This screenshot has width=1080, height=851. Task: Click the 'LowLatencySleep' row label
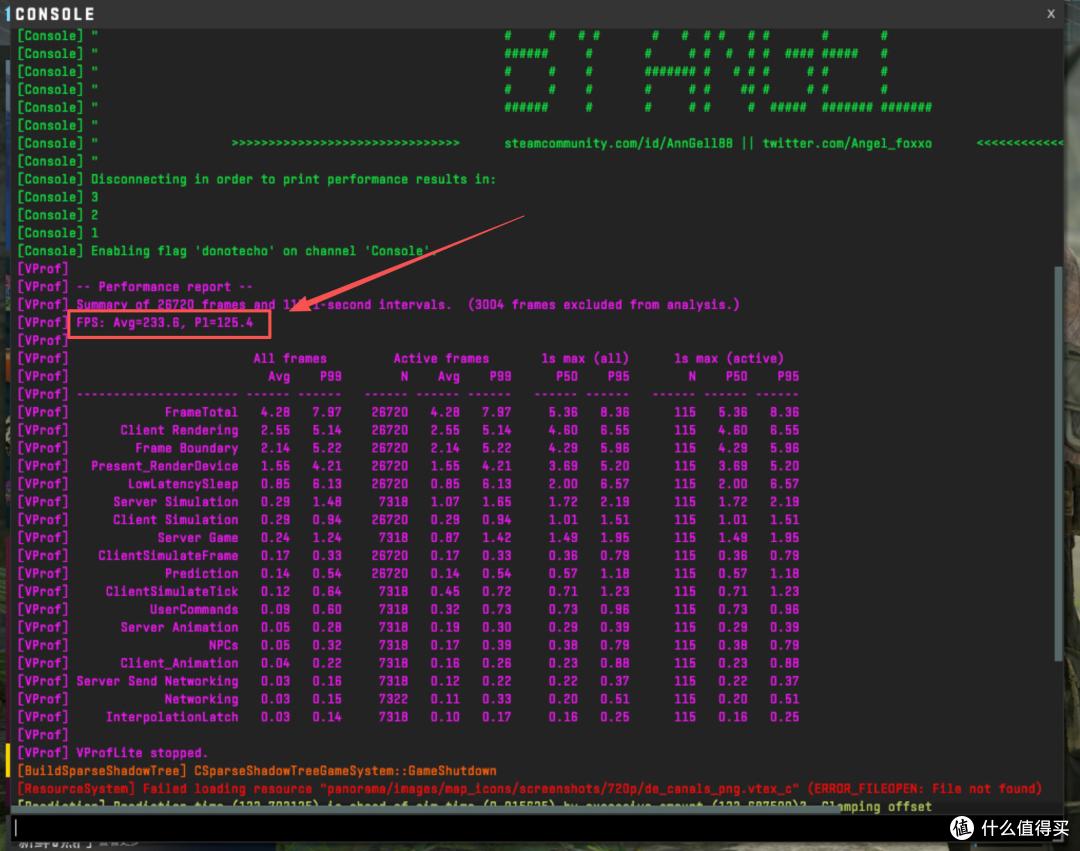coord(183,483)
